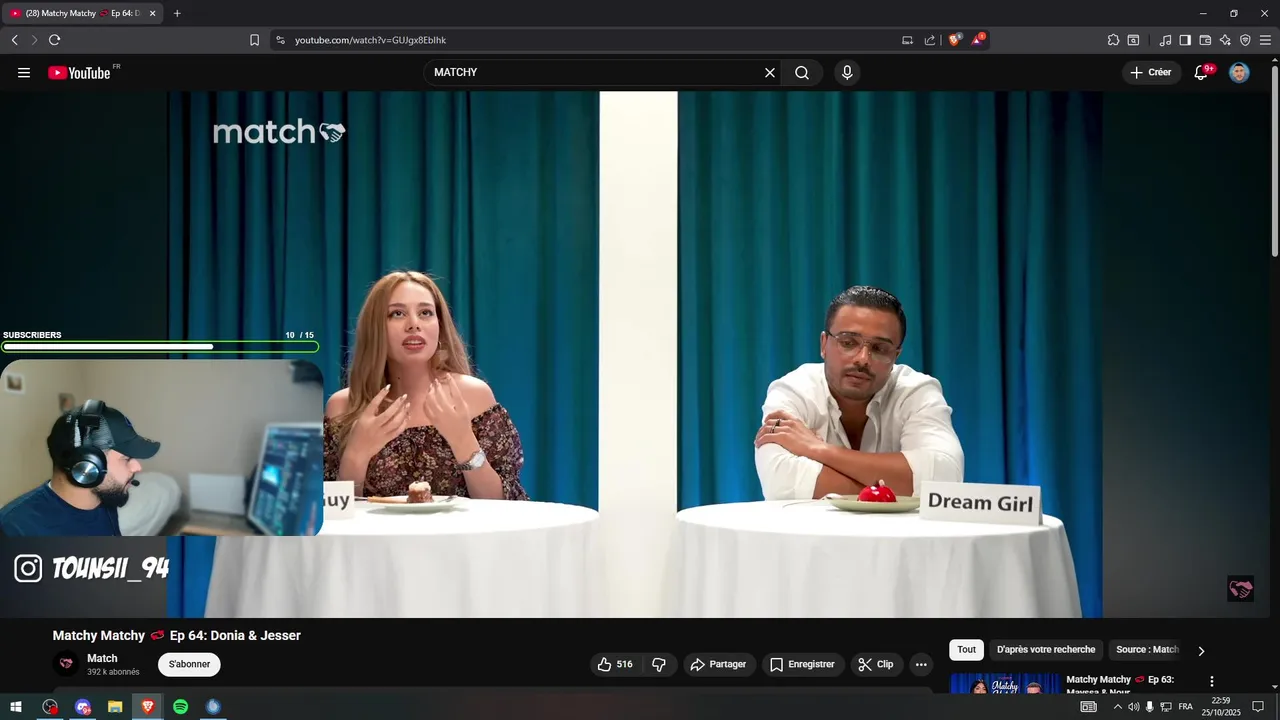This screenshot has width=1280, height=720.
Task: Install or cast via screen icon in address bar
Action: pos(907,40)
